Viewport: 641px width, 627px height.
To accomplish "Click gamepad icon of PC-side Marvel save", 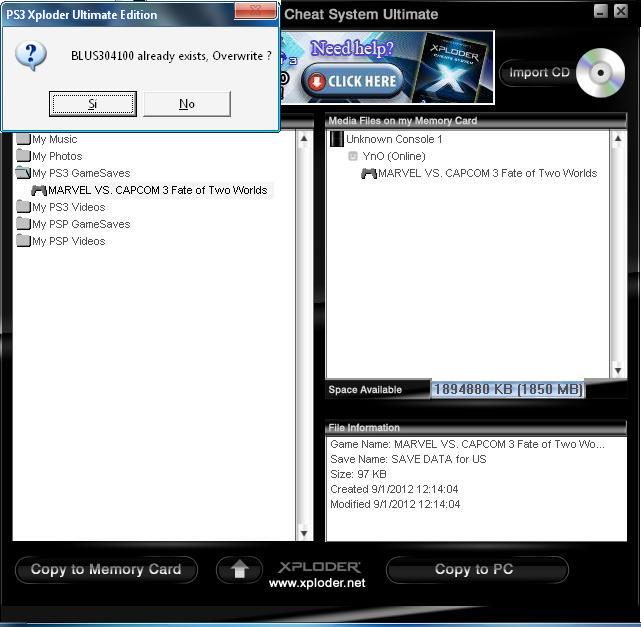I will (39, 190).
